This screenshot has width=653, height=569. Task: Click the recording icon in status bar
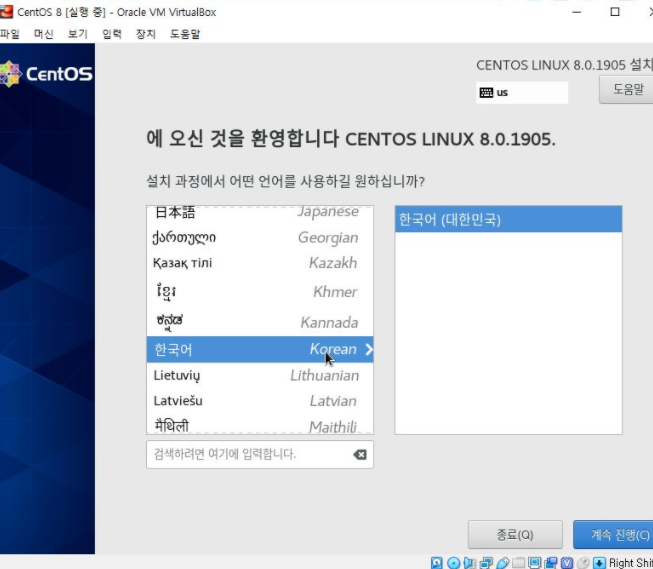[x=551, y=563]
